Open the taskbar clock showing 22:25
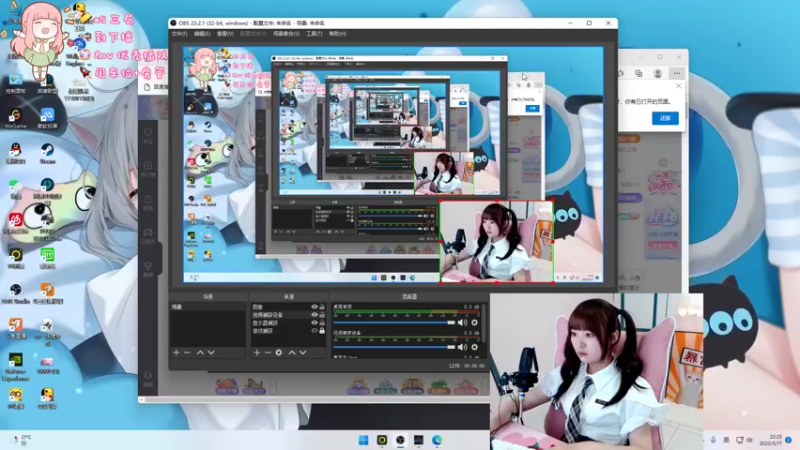800x450 pixels. pyautogui.click(x=771, y=440)
